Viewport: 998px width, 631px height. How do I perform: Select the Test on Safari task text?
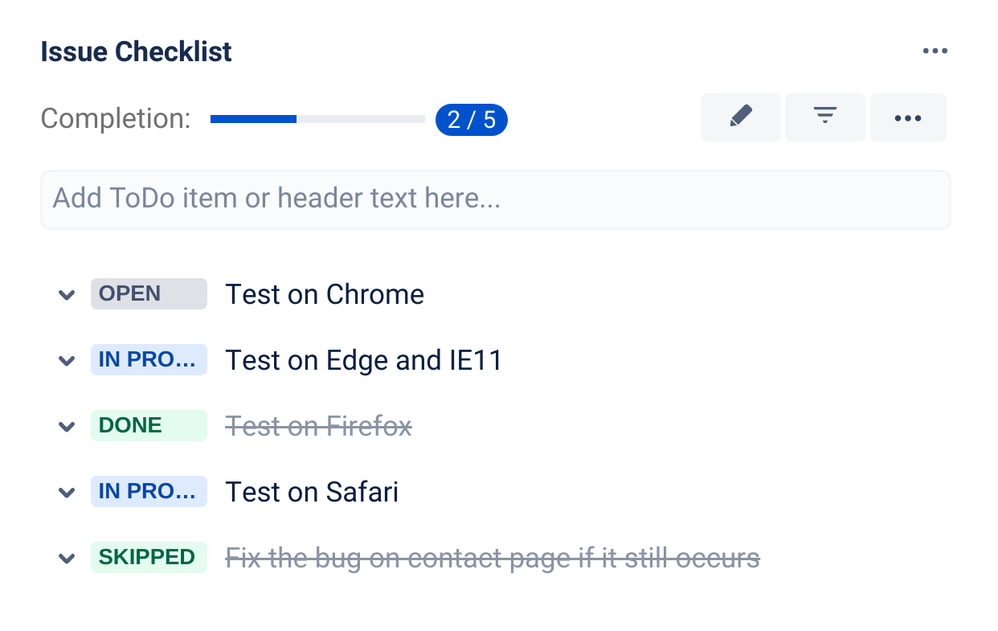[311, 492]
